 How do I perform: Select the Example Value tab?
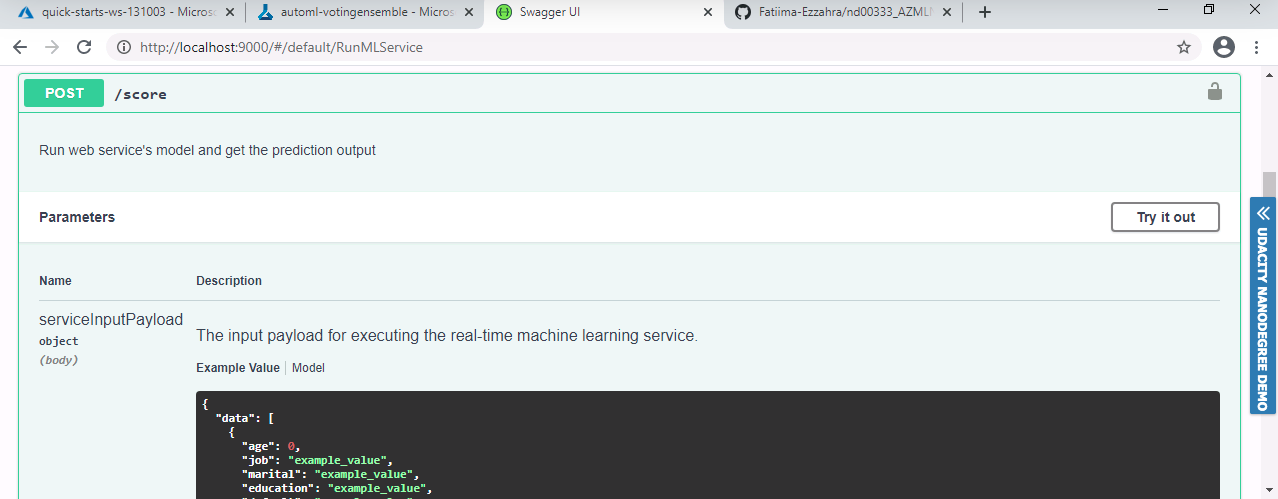238,368
